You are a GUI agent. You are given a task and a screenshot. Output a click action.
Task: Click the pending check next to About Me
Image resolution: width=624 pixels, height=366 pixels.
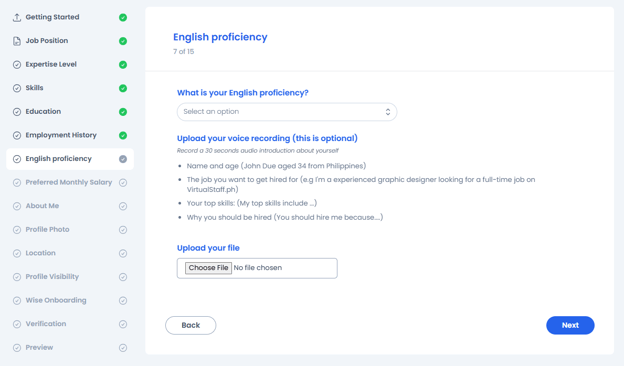[x=123, y=206]
